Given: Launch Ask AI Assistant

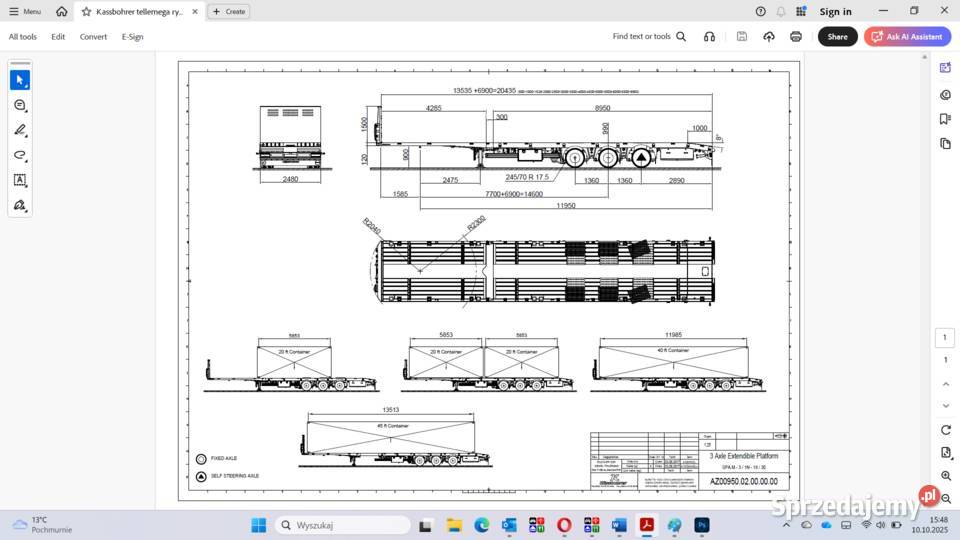Looking at the screenshot, I should point(907,37).
